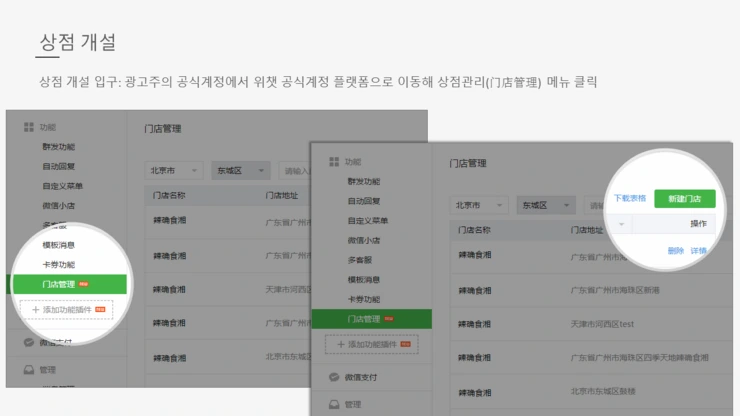Click 添加功能插件 button in front window
740x416 pixels.
tap(371, 344)
